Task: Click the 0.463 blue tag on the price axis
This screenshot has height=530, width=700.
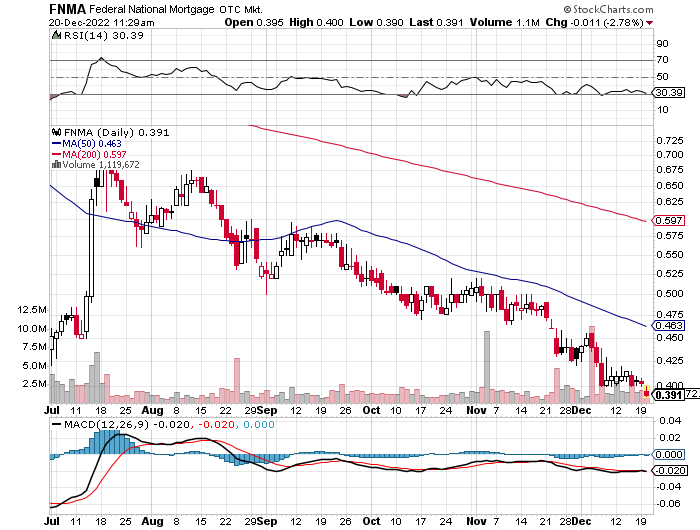Action: 669,326
